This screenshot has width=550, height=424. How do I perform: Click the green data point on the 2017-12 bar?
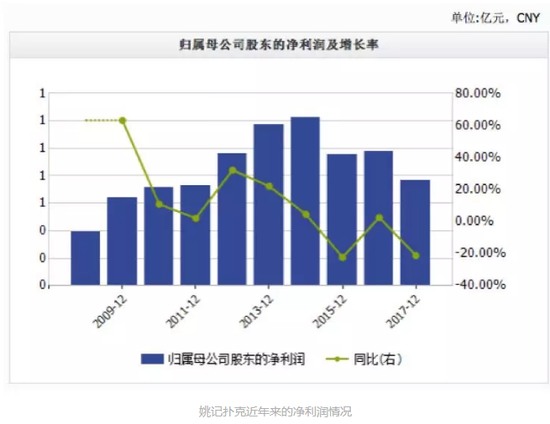[x=416, y=256]
